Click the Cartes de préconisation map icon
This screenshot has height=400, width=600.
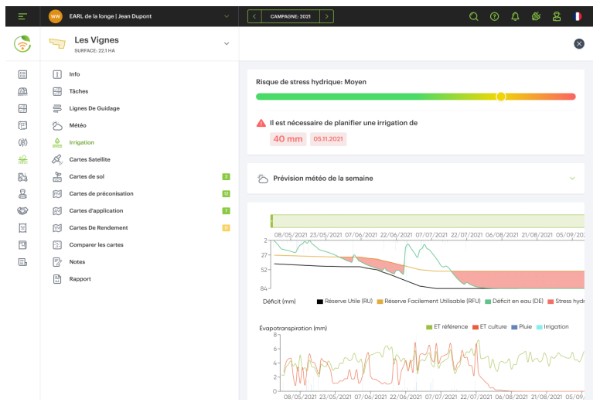[x=57, y=194]
